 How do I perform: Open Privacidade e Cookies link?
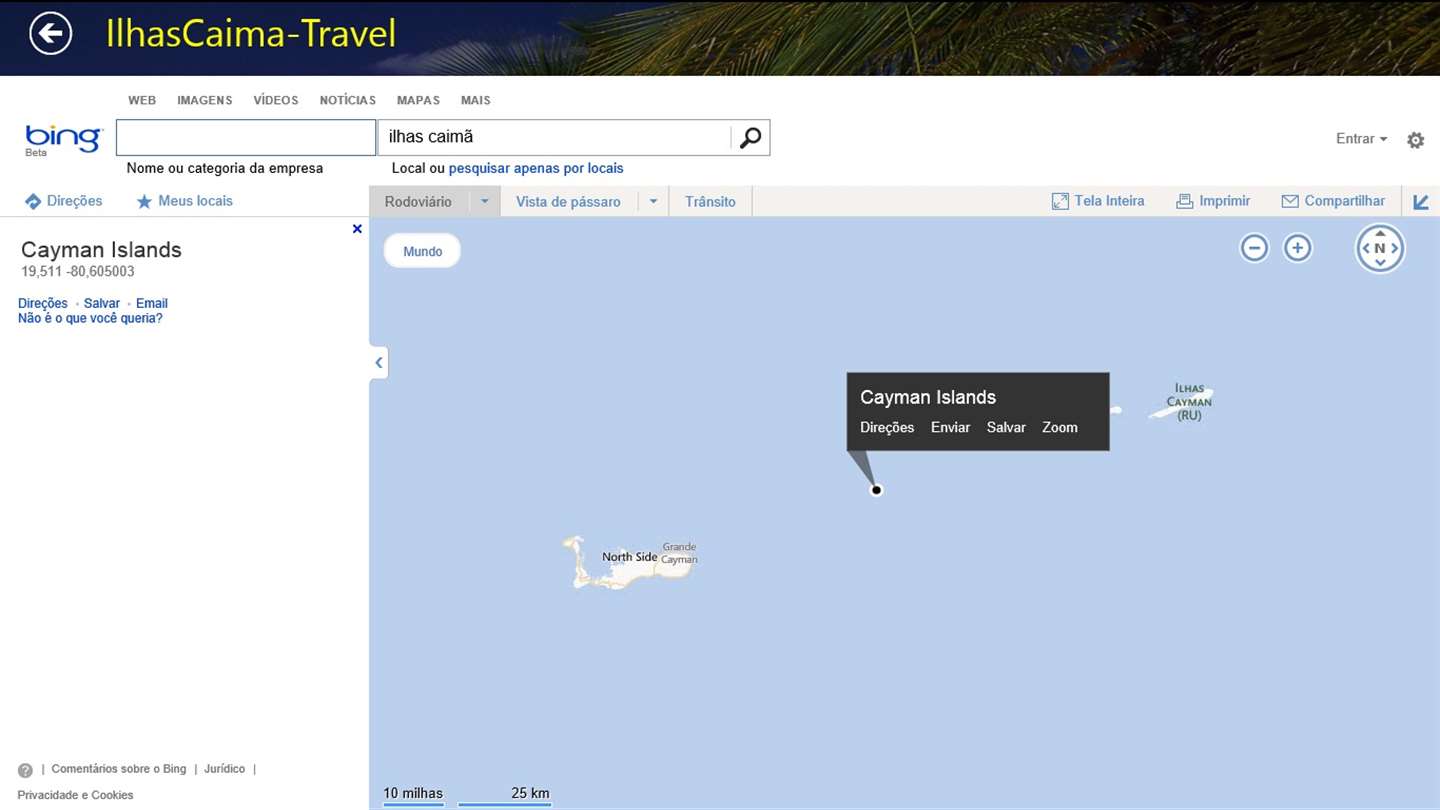coord(75,795)
